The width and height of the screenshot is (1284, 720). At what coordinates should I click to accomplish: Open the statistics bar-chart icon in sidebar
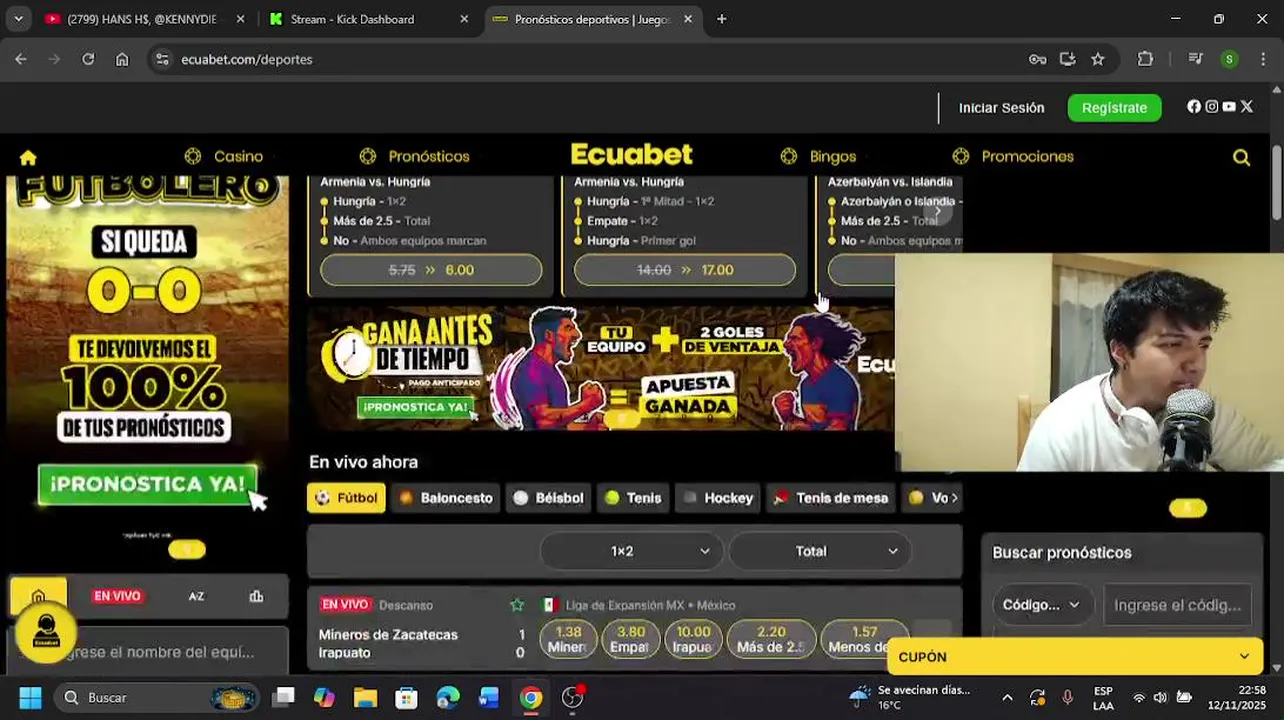(256, 596)
